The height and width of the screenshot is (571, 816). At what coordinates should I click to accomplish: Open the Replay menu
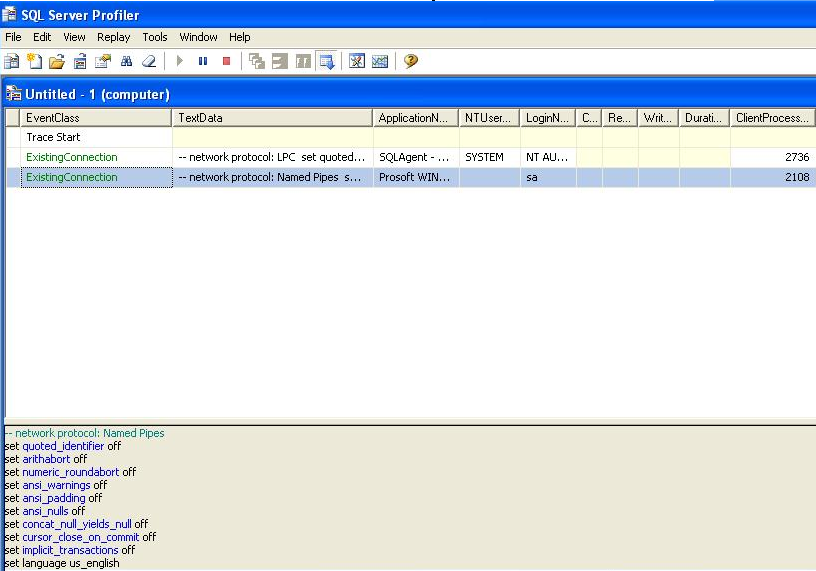[x=114, y=37]
